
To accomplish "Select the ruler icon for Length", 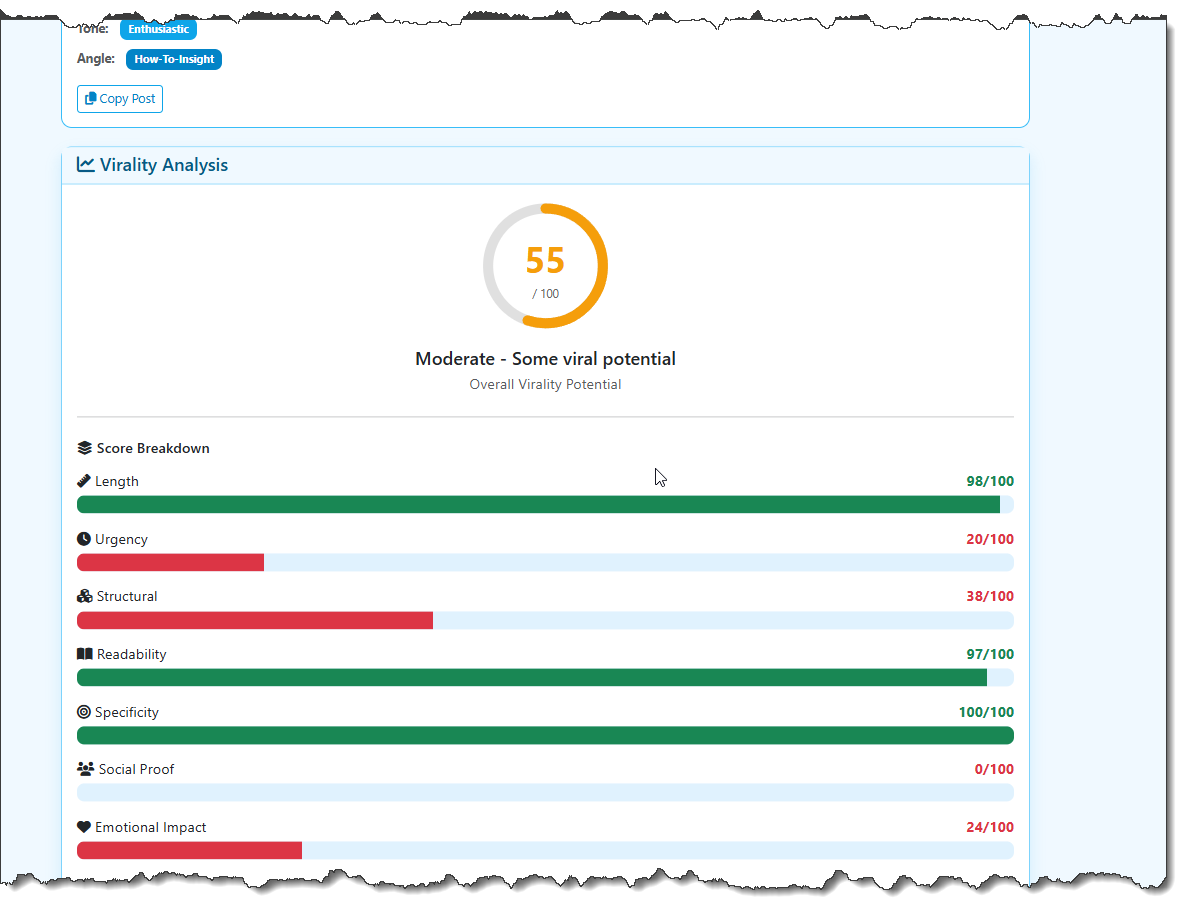I will (82, 481).
